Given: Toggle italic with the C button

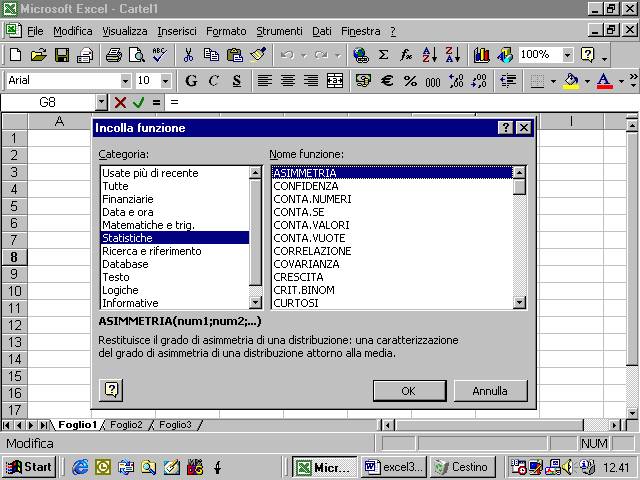Looking at the screenshot, I should click(214, 80).
